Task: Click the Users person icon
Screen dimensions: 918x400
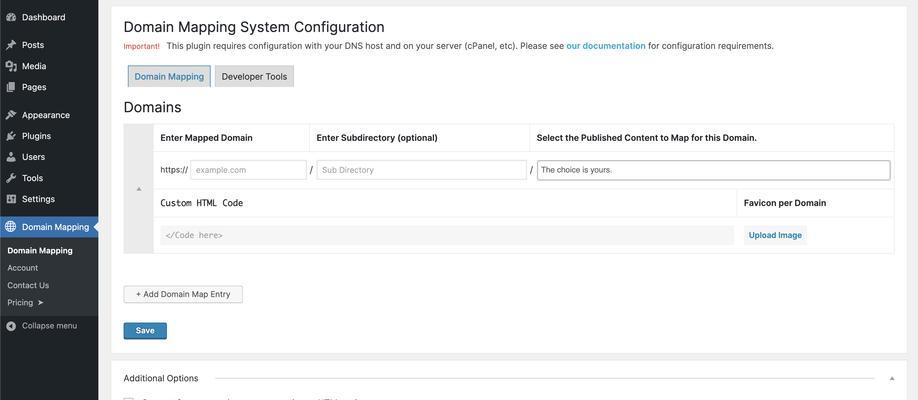Action: (x=11, y=157)
